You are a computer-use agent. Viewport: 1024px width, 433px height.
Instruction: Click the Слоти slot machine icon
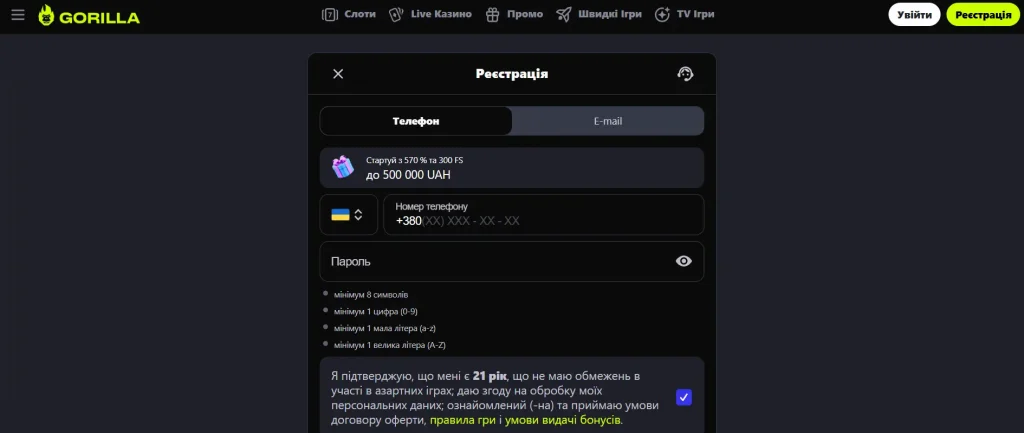point(330,15)
